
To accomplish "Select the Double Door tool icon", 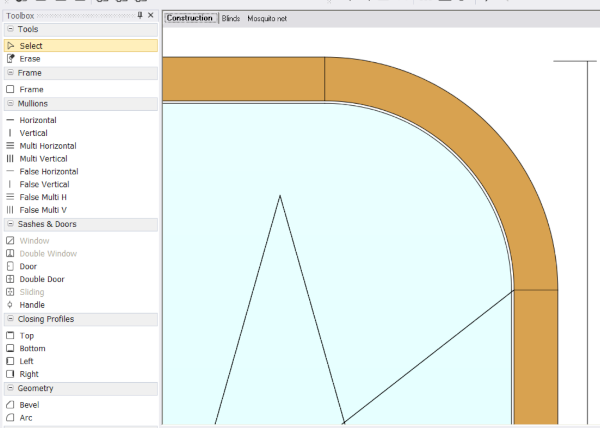I will [x=10, y=279].
